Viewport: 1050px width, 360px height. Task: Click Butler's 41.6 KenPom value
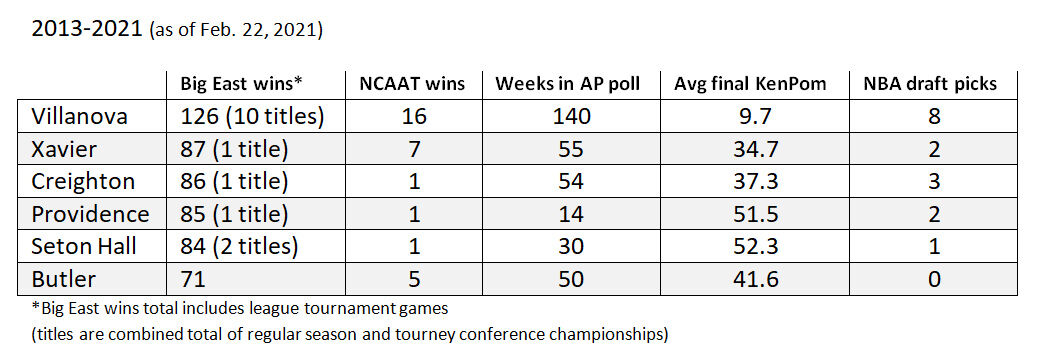coord(754,278)
